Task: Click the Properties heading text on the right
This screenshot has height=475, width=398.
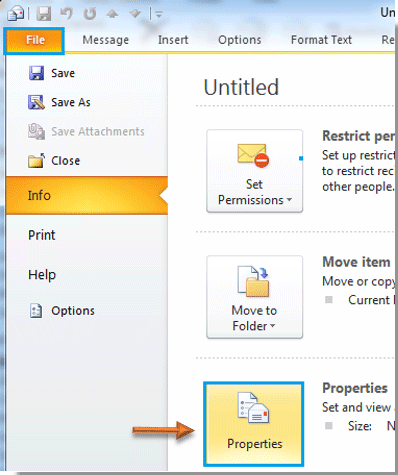Action: pos(355,388)
